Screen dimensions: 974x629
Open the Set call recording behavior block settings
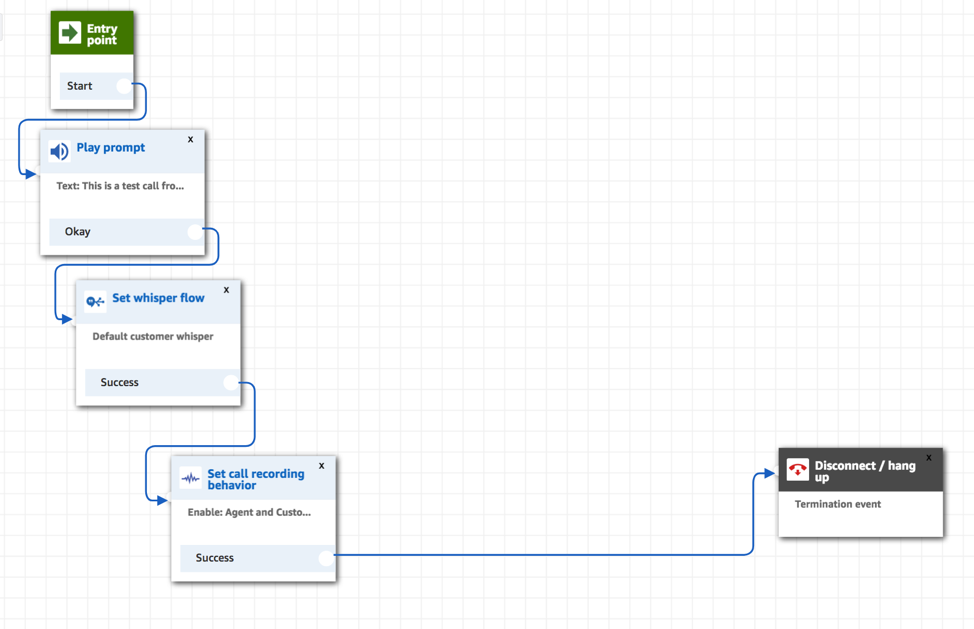click(x=255, y=479)
